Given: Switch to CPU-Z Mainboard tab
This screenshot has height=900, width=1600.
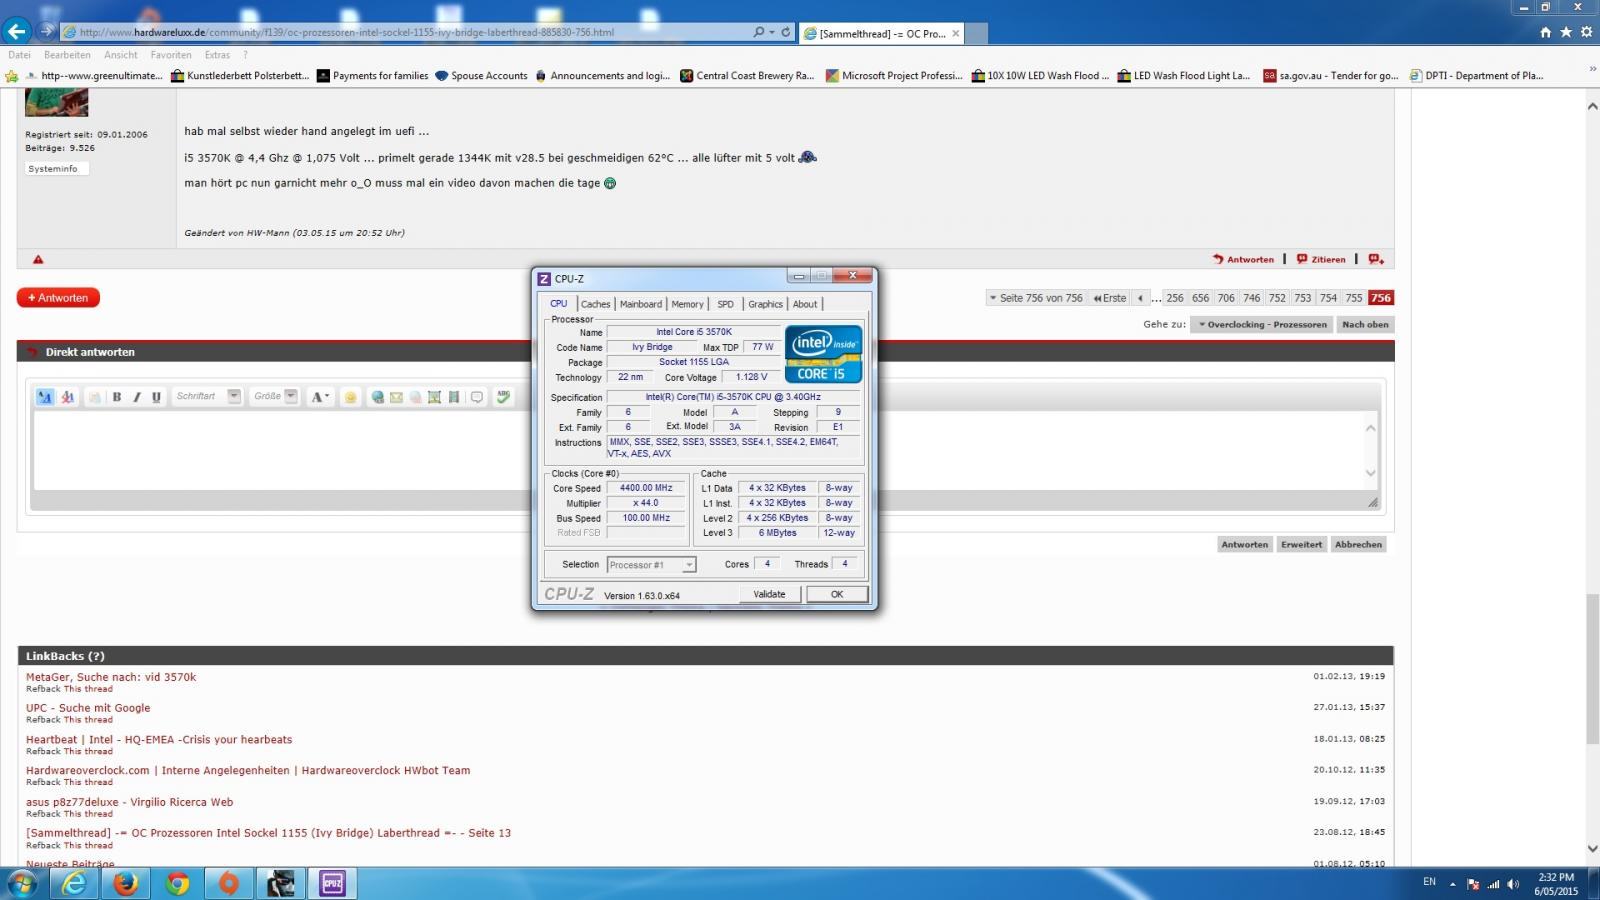Looking at the screenshot, I should [640, 304].
